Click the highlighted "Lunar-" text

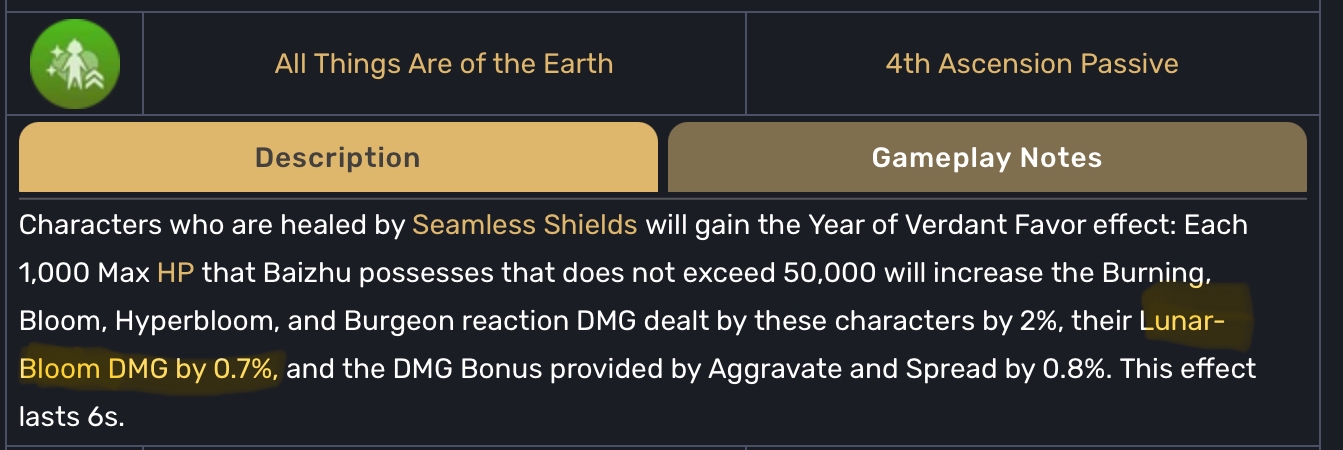1181,321
